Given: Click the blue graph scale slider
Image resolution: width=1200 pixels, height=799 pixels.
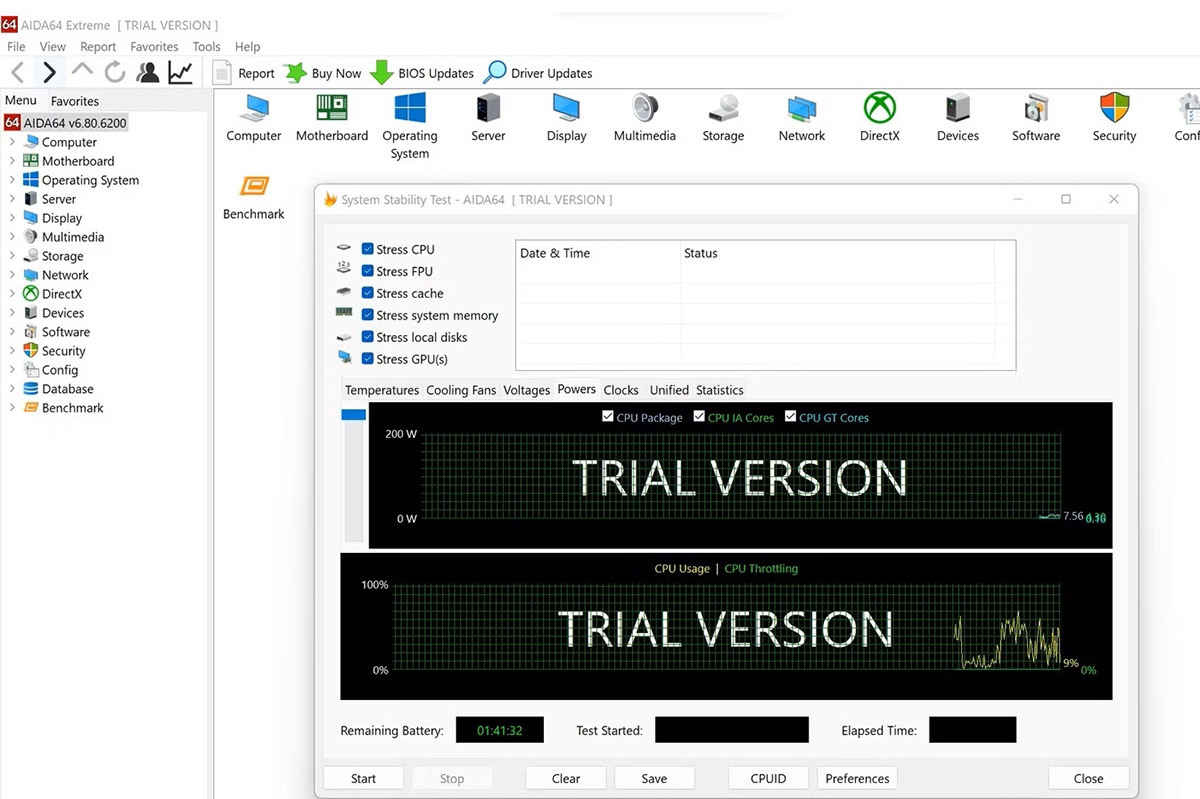Looking at the screenshot, I should [353, 414].
